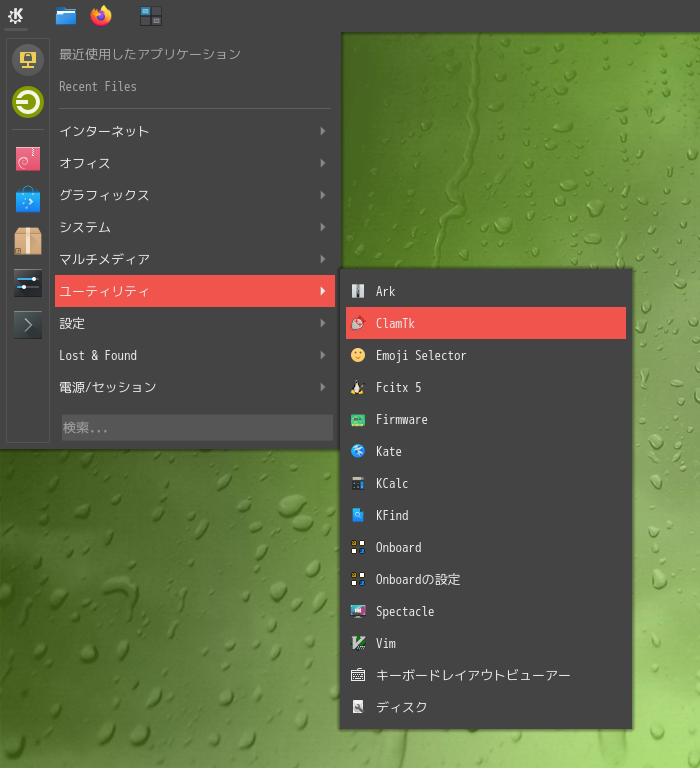
Task: Open the 電源/セッション category
Action: pyautogui.click(x=194, y=387)
